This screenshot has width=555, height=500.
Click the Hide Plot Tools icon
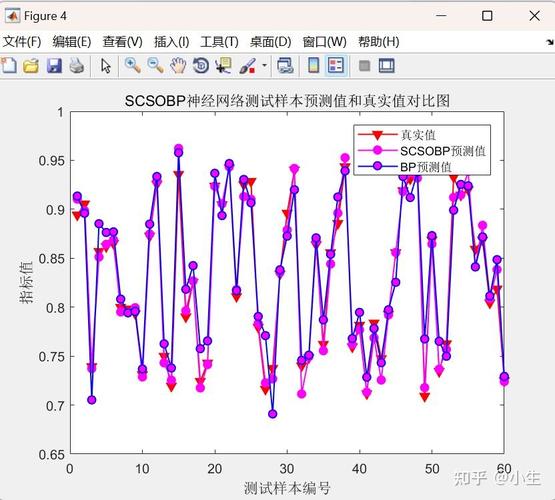(x=365, y=66)
